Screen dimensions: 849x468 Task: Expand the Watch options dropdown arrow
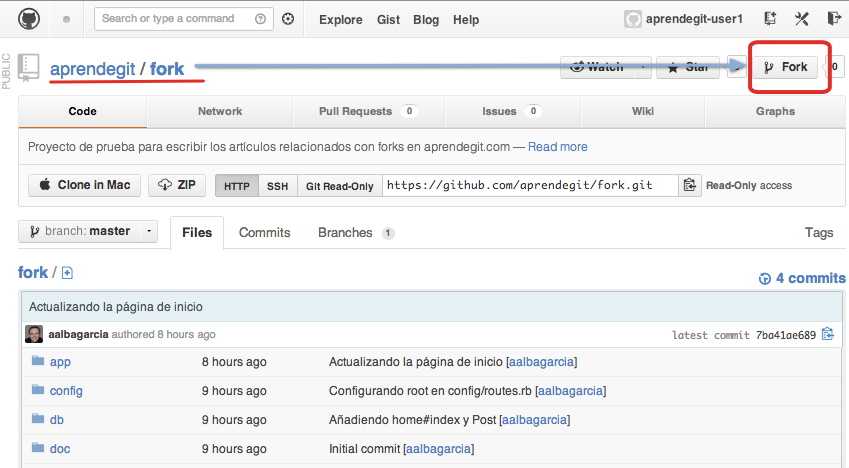(642, 68)
